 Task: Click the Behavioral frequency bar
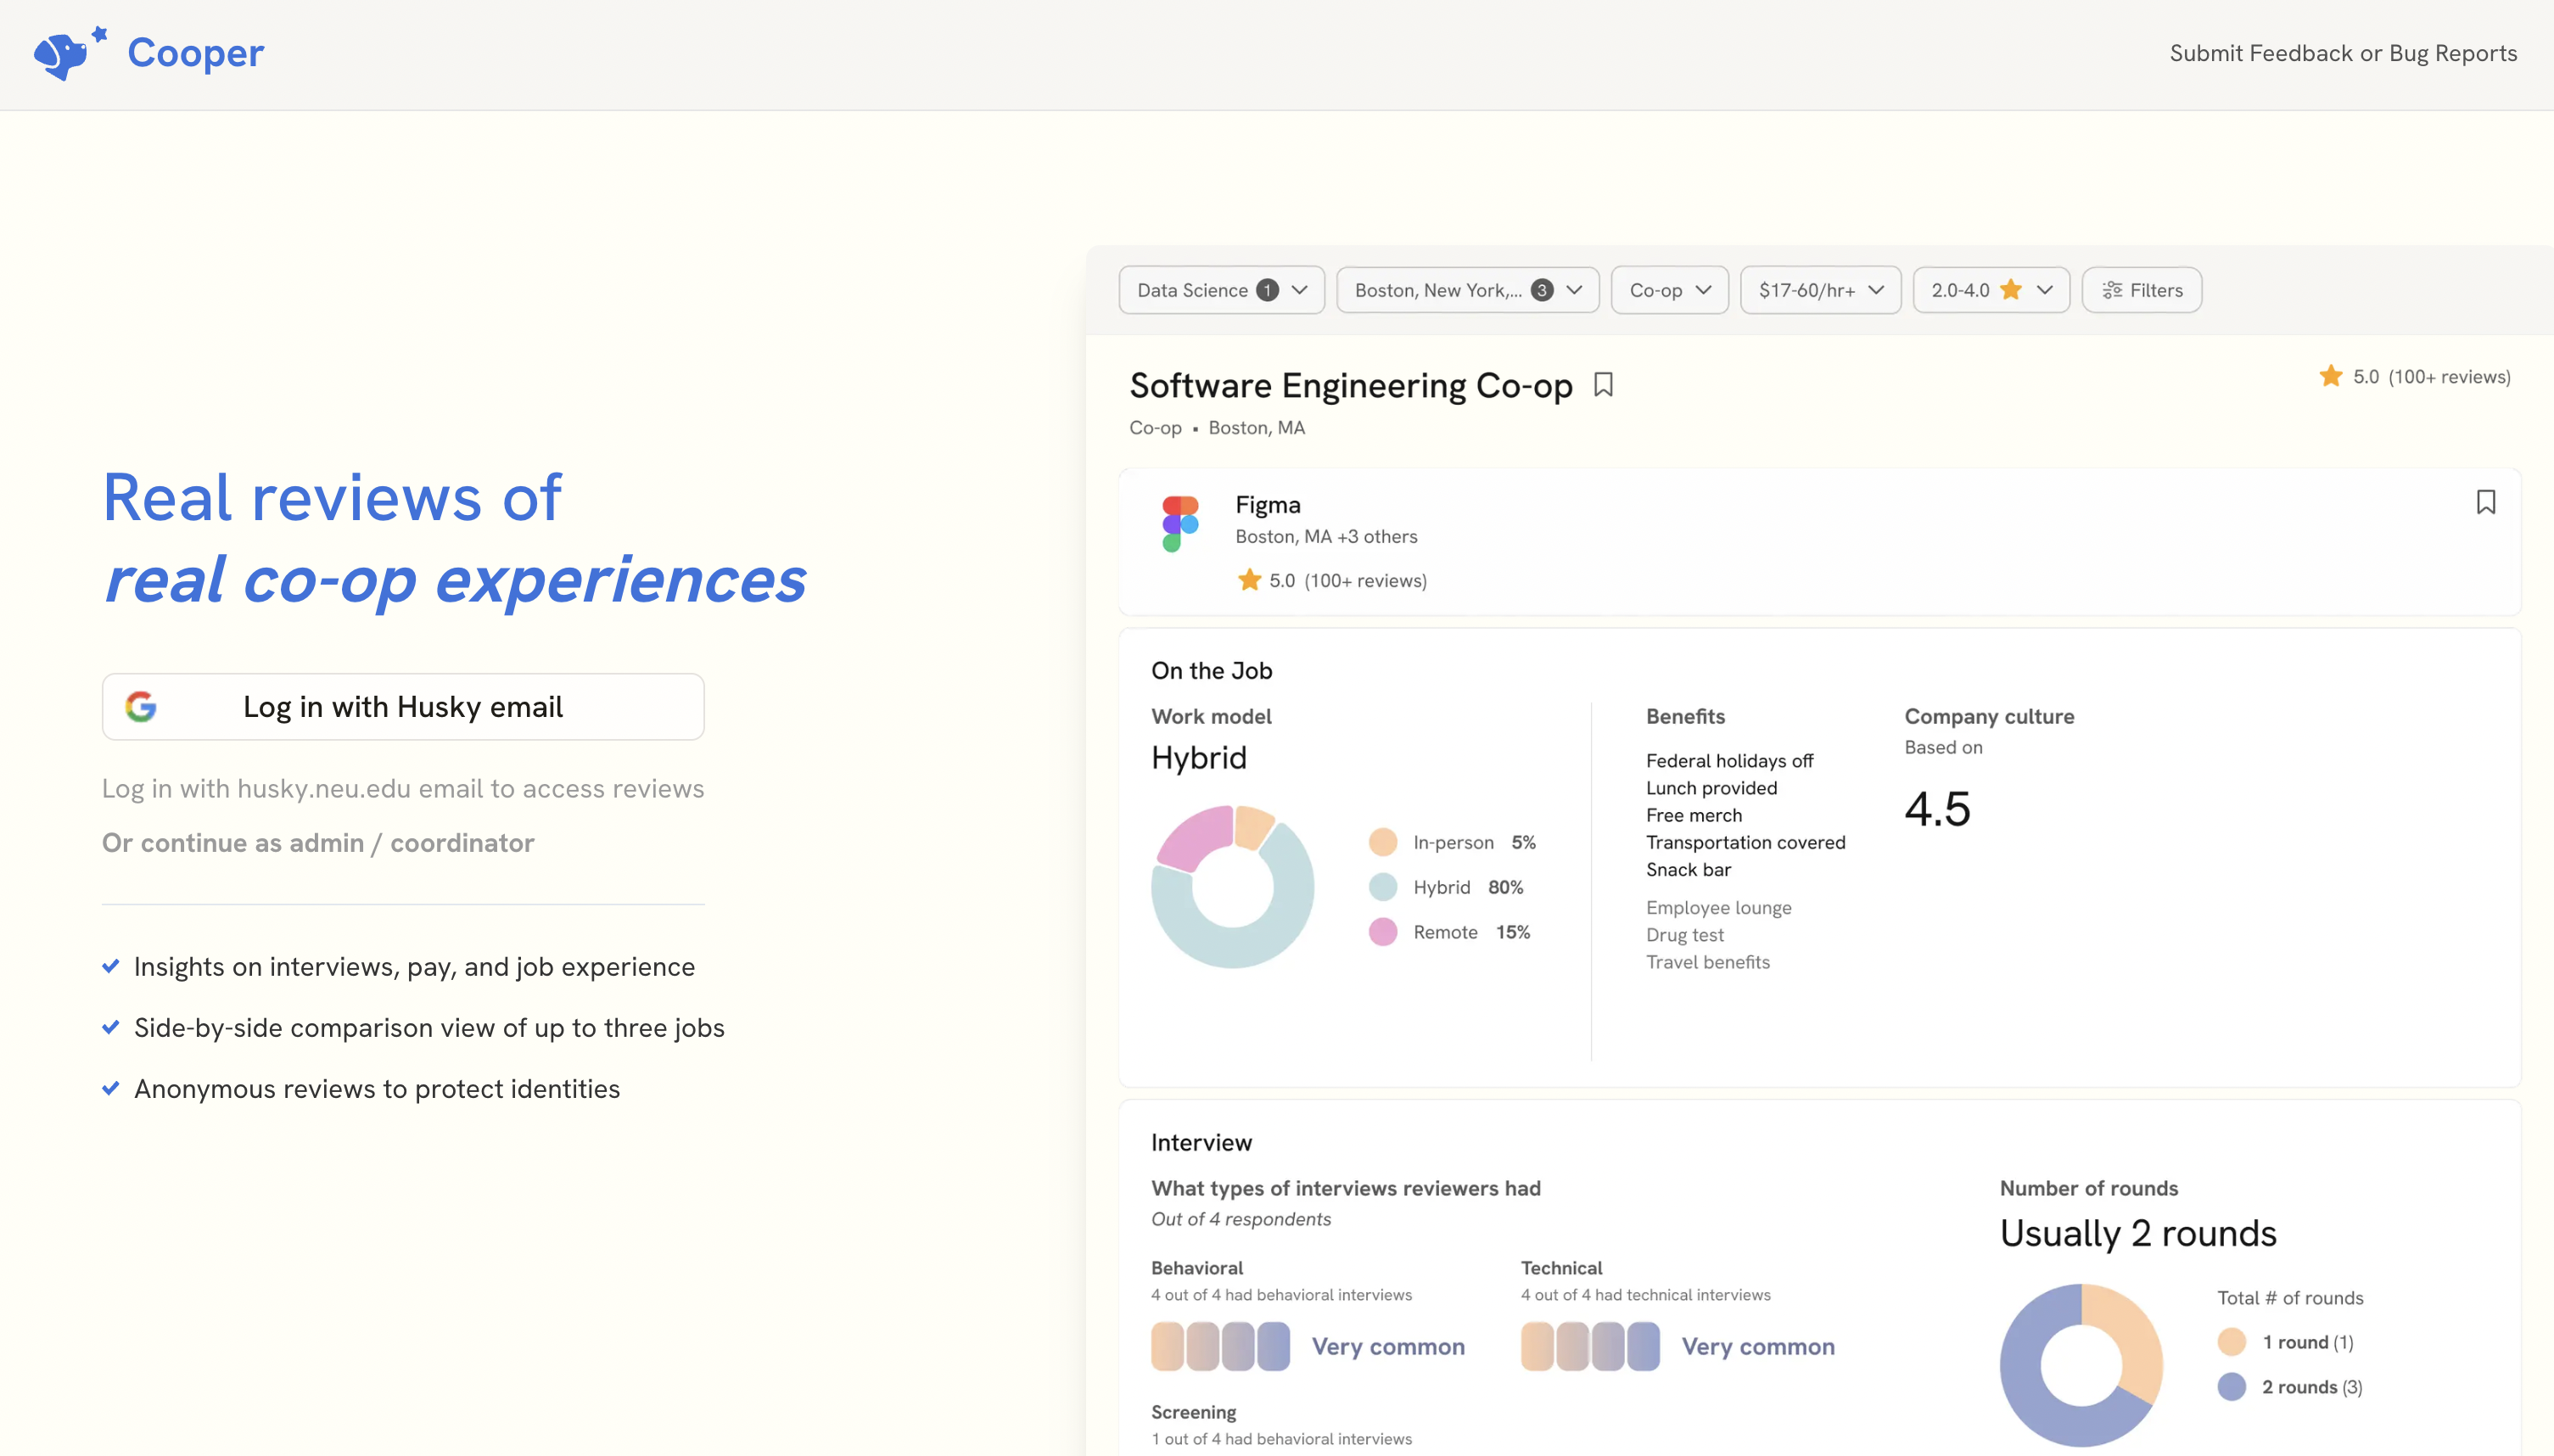pos(1221,1346)
